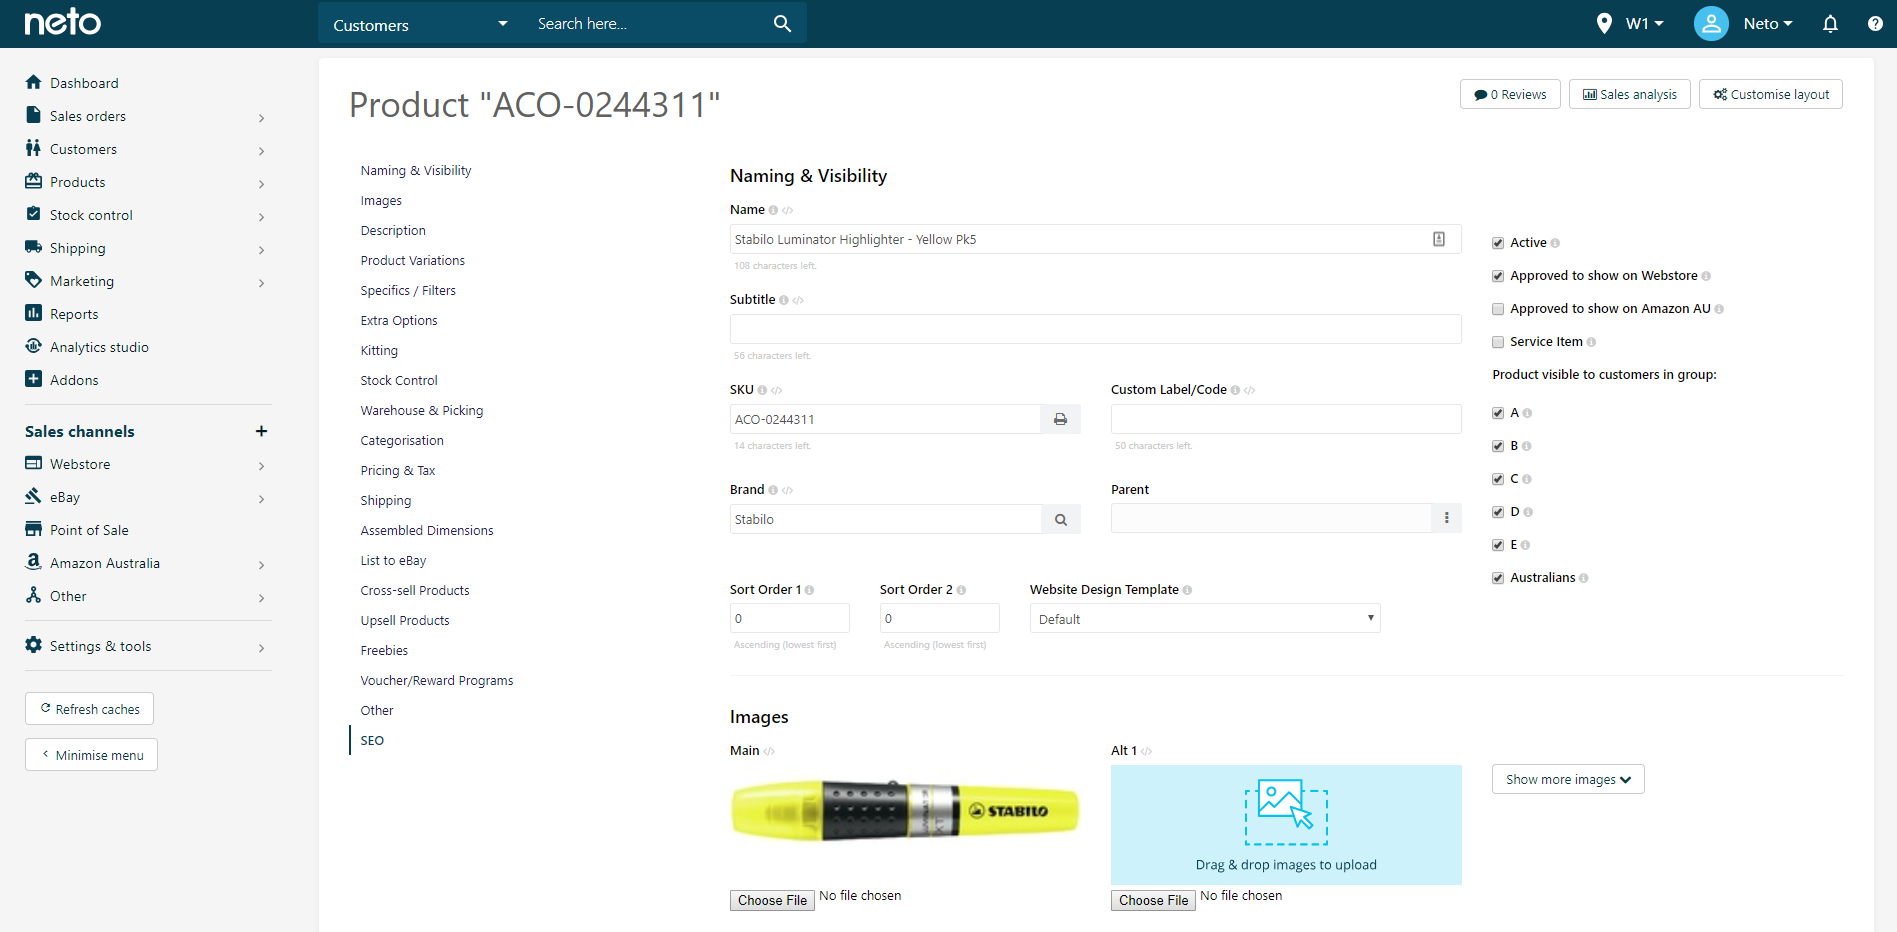Click the Brand search magnifier icon

pyautogui.click(x=1060, y=519)
